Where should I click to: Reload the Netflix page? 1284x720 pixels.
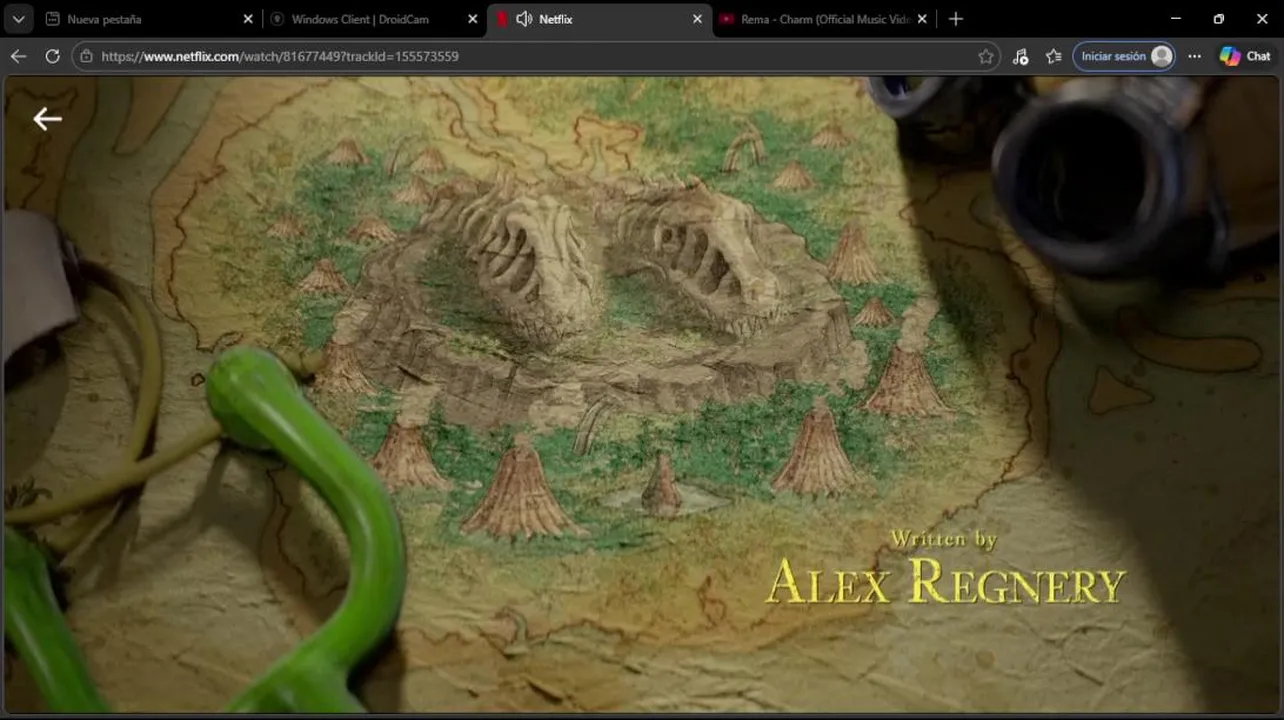point(52,56)
